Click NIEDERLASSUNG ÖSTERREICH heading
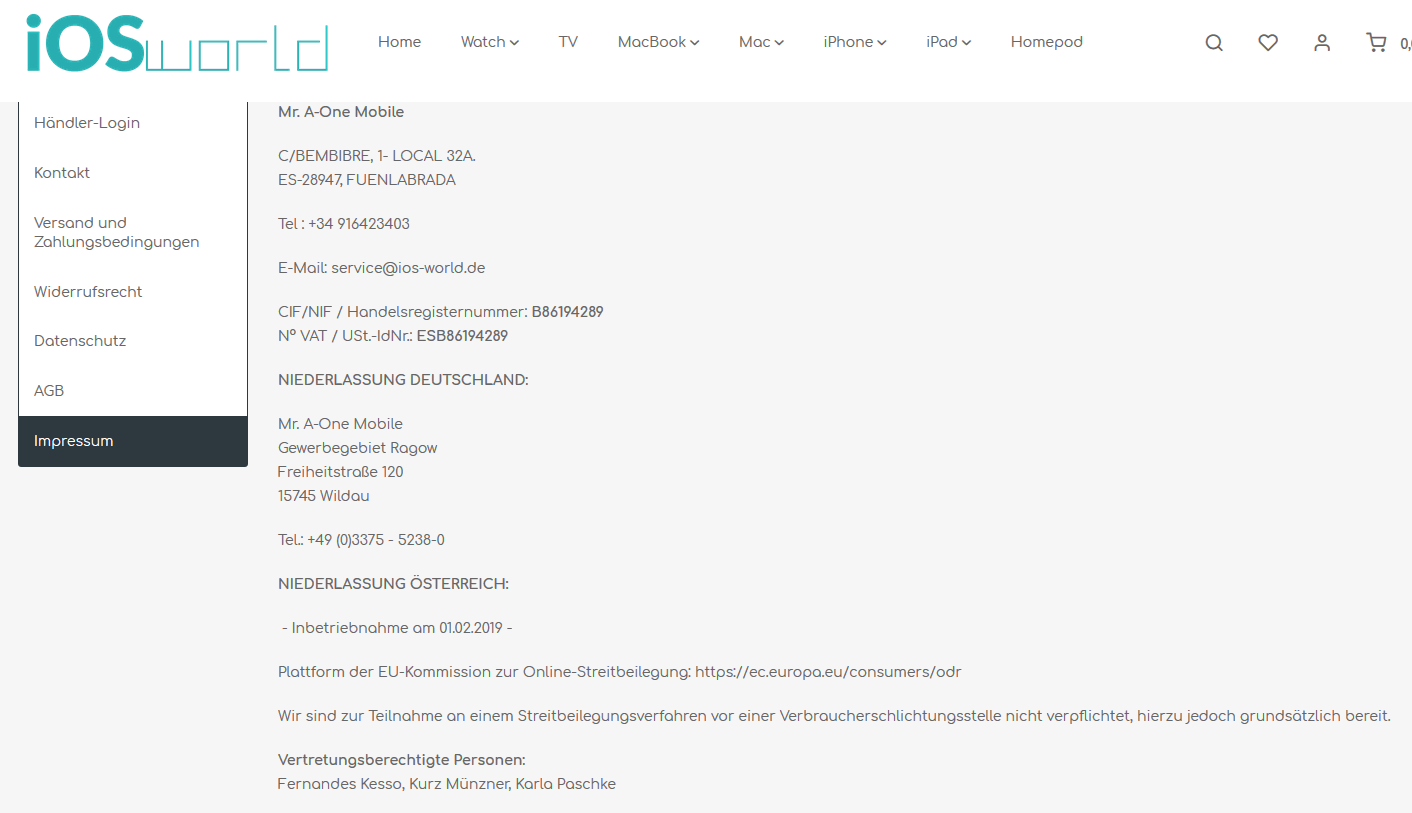Screen dimensions: 1412x813 pyautogui.click(x=393, y=584)
